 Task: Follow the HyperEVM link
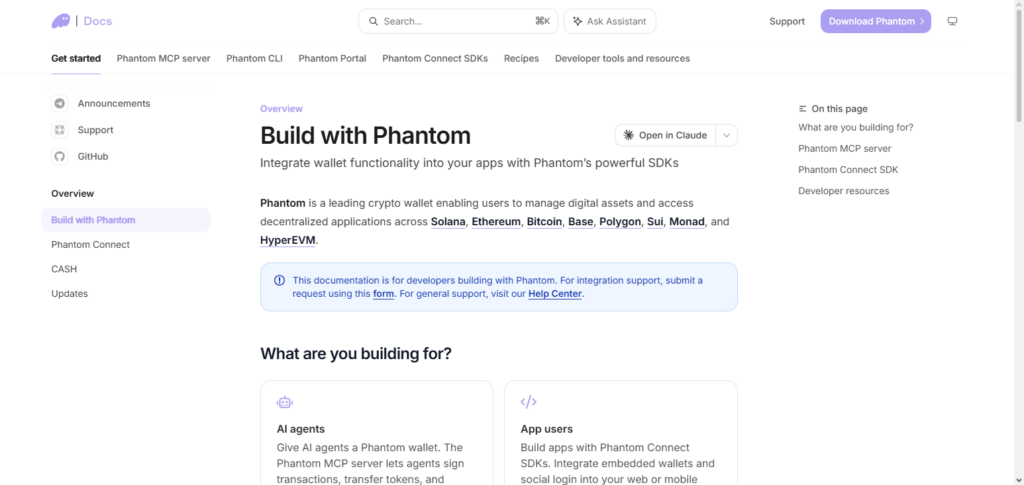click(x=288, y=240)
